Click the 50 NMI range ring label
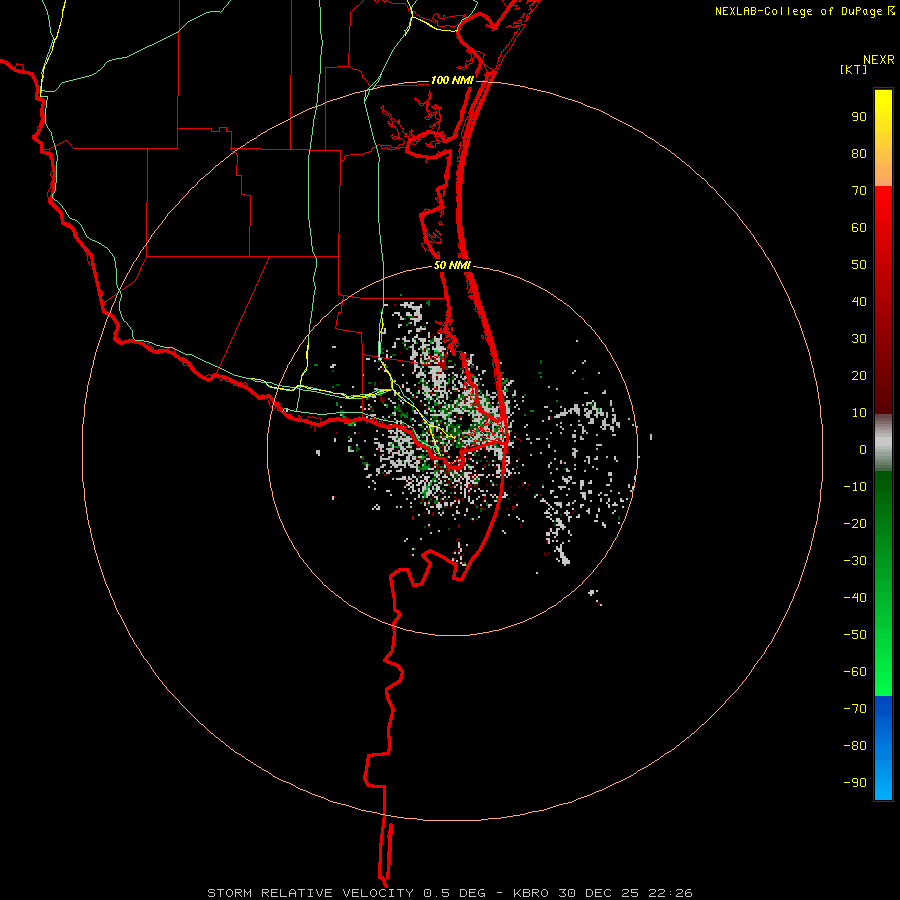Viewport: 900px width, 900px height. point(452,265)
